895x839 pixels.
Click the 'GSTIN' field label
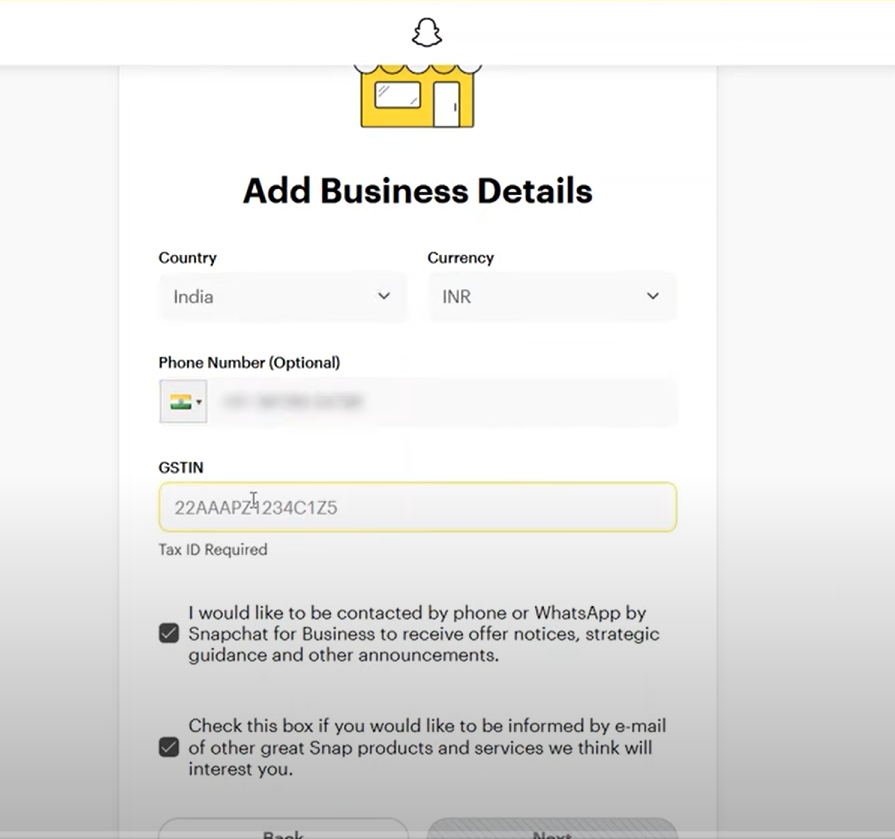click(x=181, y=468)
